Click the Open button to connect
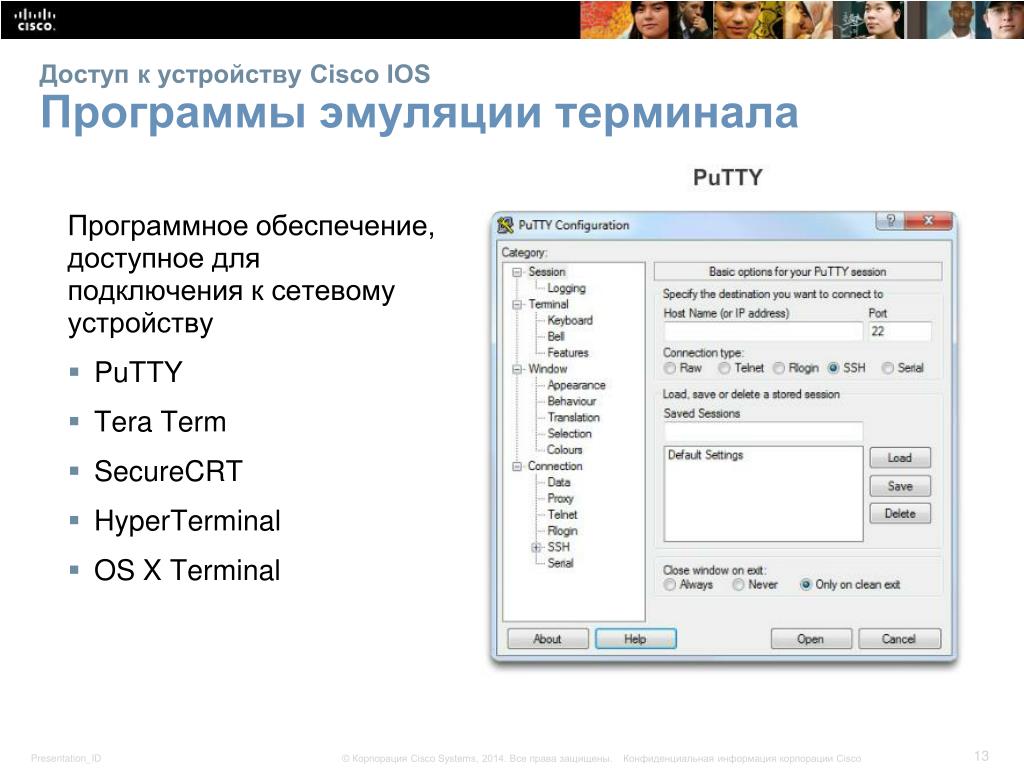Screen dimensions: 1024x768 click(x=810, y=639)
